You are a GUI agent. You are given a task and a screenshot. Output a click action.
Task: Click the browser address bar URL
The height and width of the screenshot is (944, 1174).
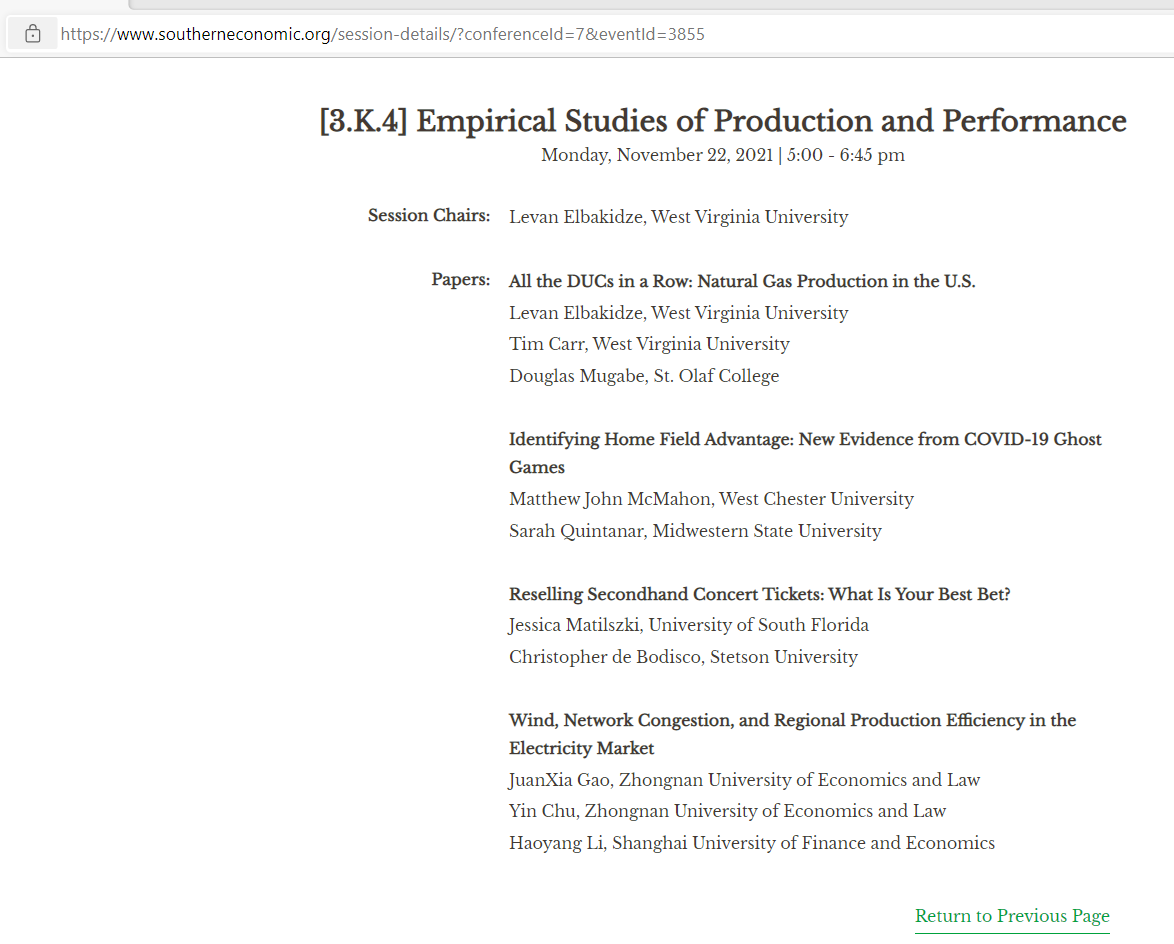pos(382,34)
